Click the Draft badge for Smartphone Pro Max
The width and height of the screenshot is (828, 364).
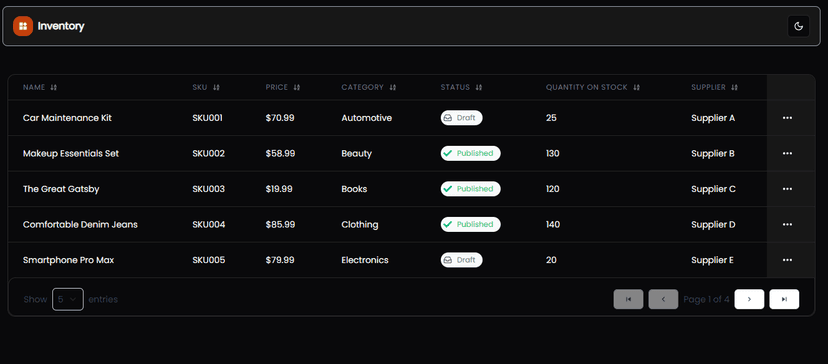(462, 260)
